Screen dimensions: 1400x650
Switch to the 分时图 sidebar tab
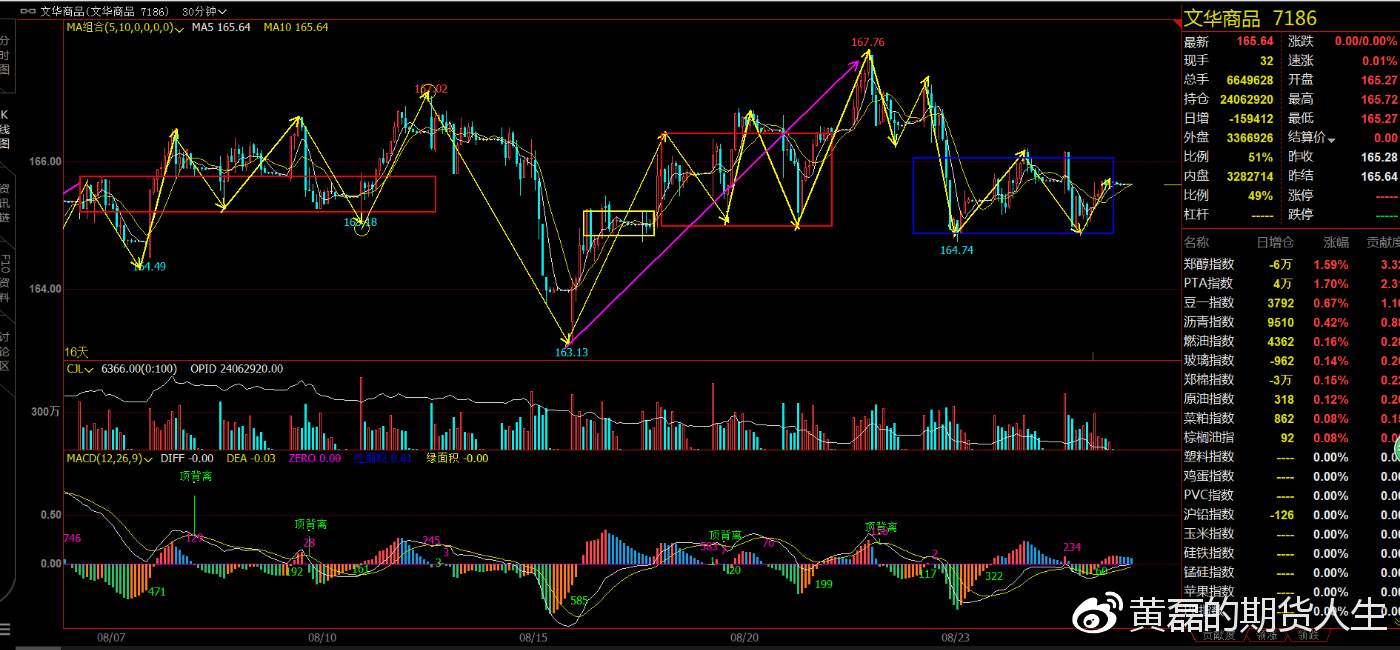6,58
